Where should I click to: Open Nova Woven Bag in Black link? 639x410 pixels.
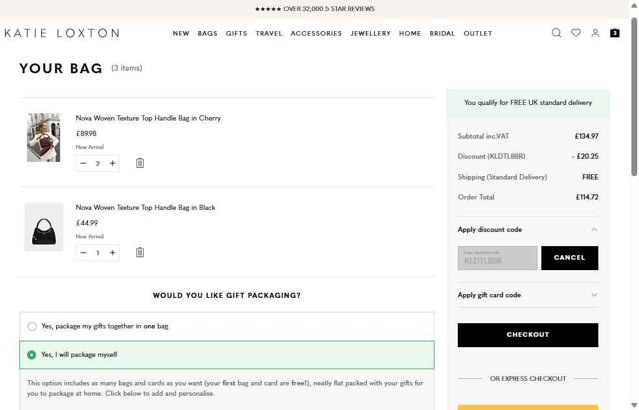click(145, 207)
